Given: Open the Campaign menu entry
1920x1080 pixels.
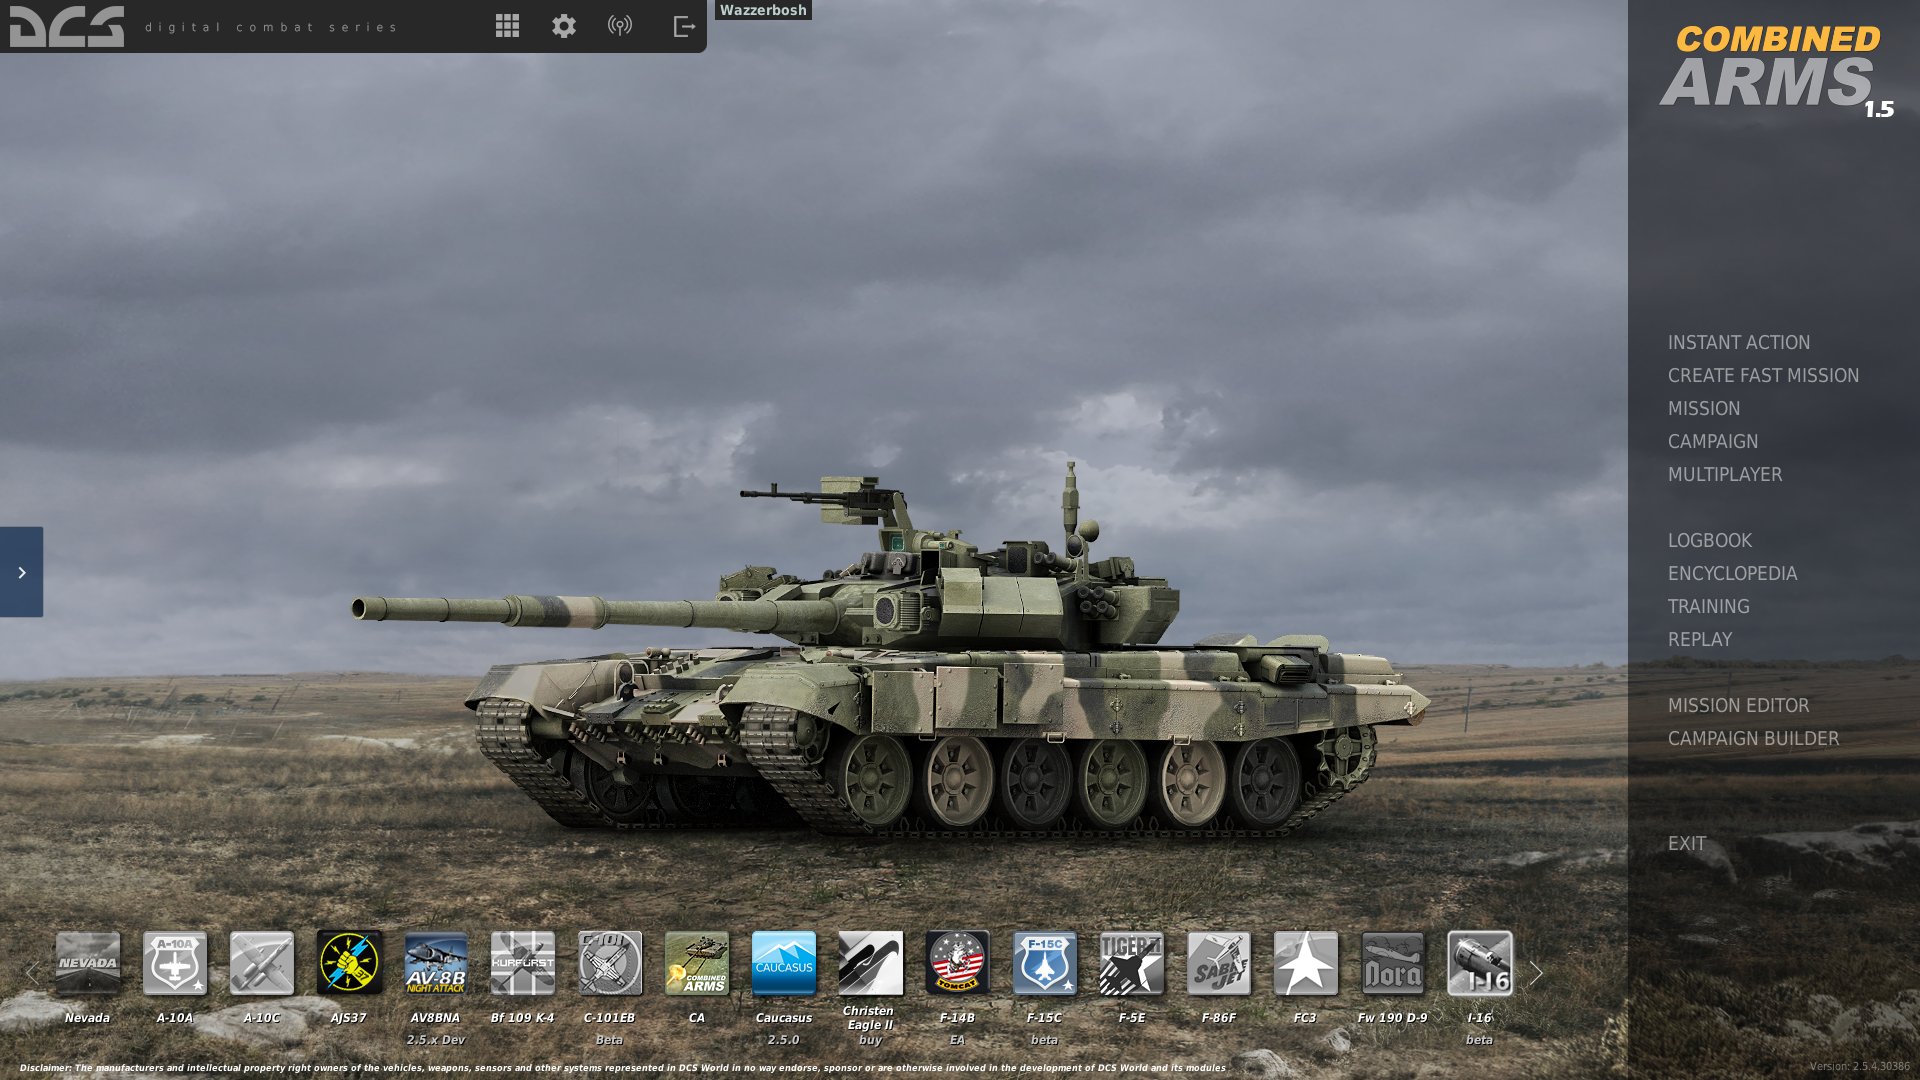Looking at the screenshot, I should (1713, 441).
